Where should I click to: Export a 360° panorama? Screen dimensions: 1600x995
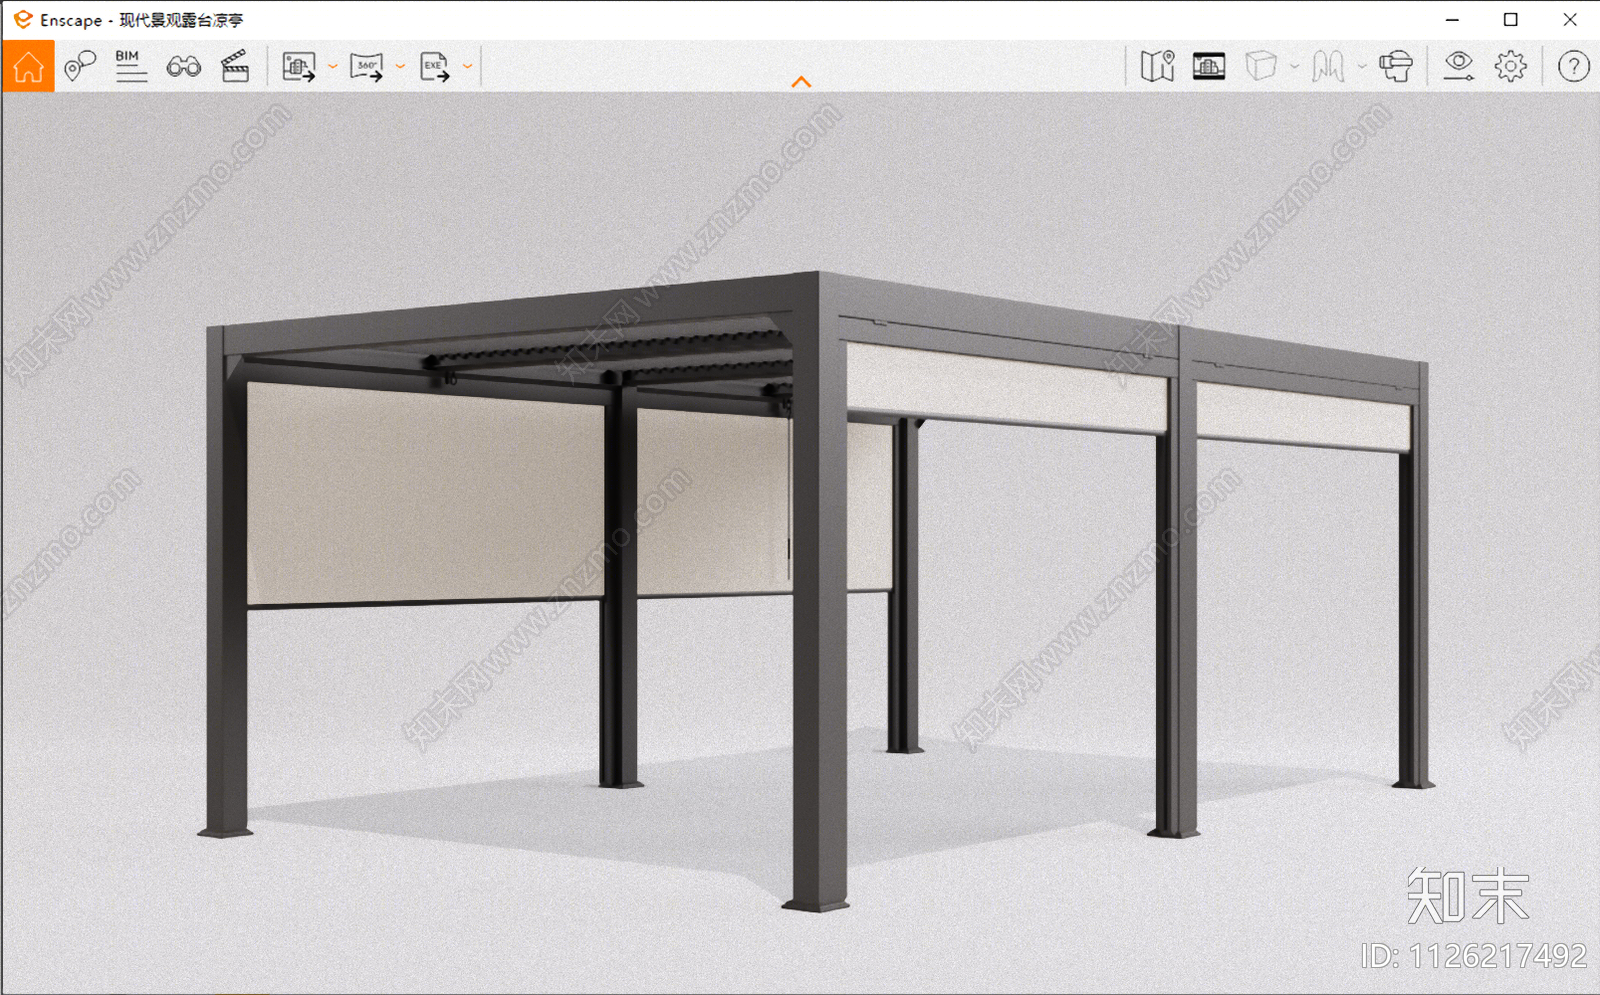367,67
